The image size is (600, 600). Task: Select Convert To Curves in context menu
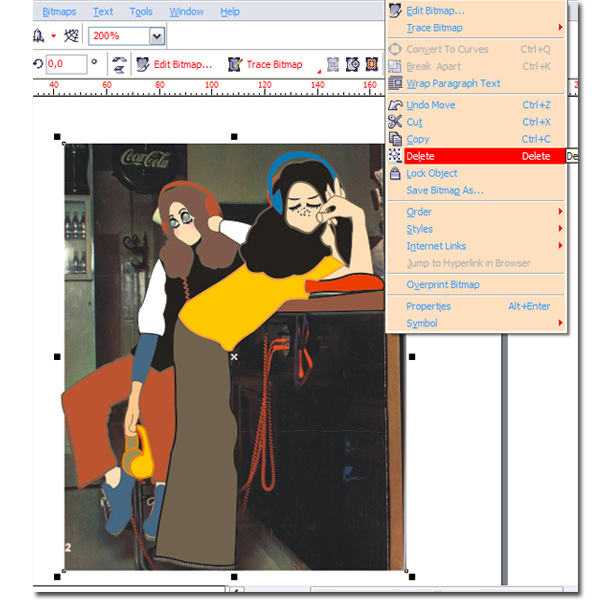pos(476,49)
